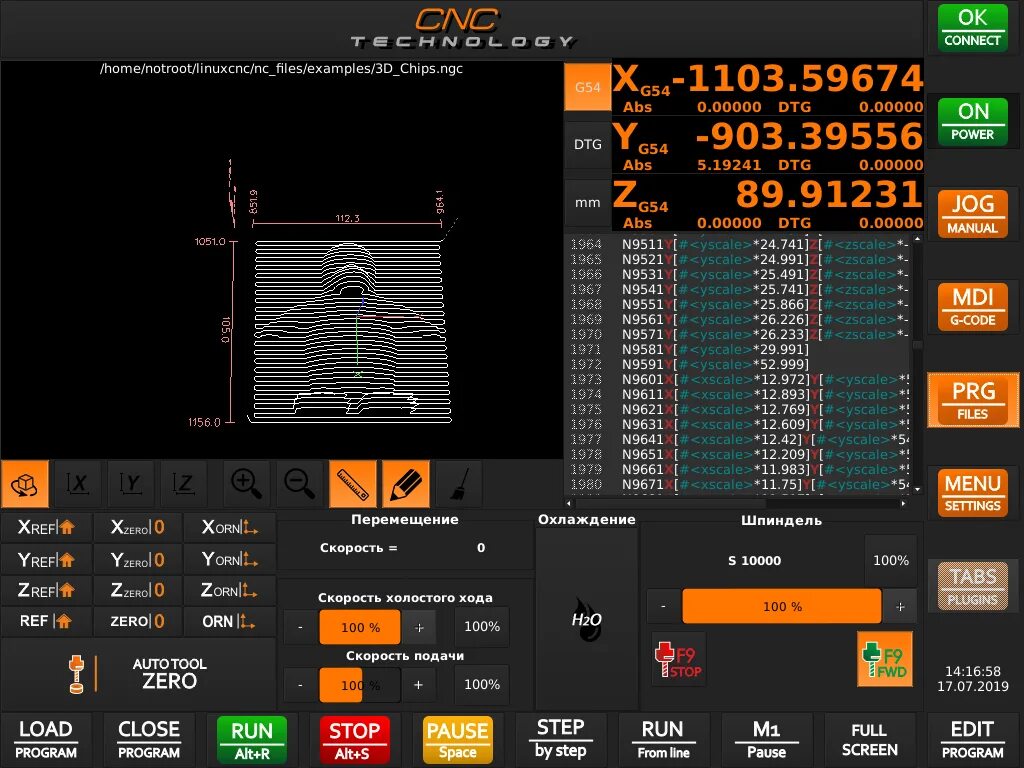Zero the X axis with XZERO

[x=137, y=527]
